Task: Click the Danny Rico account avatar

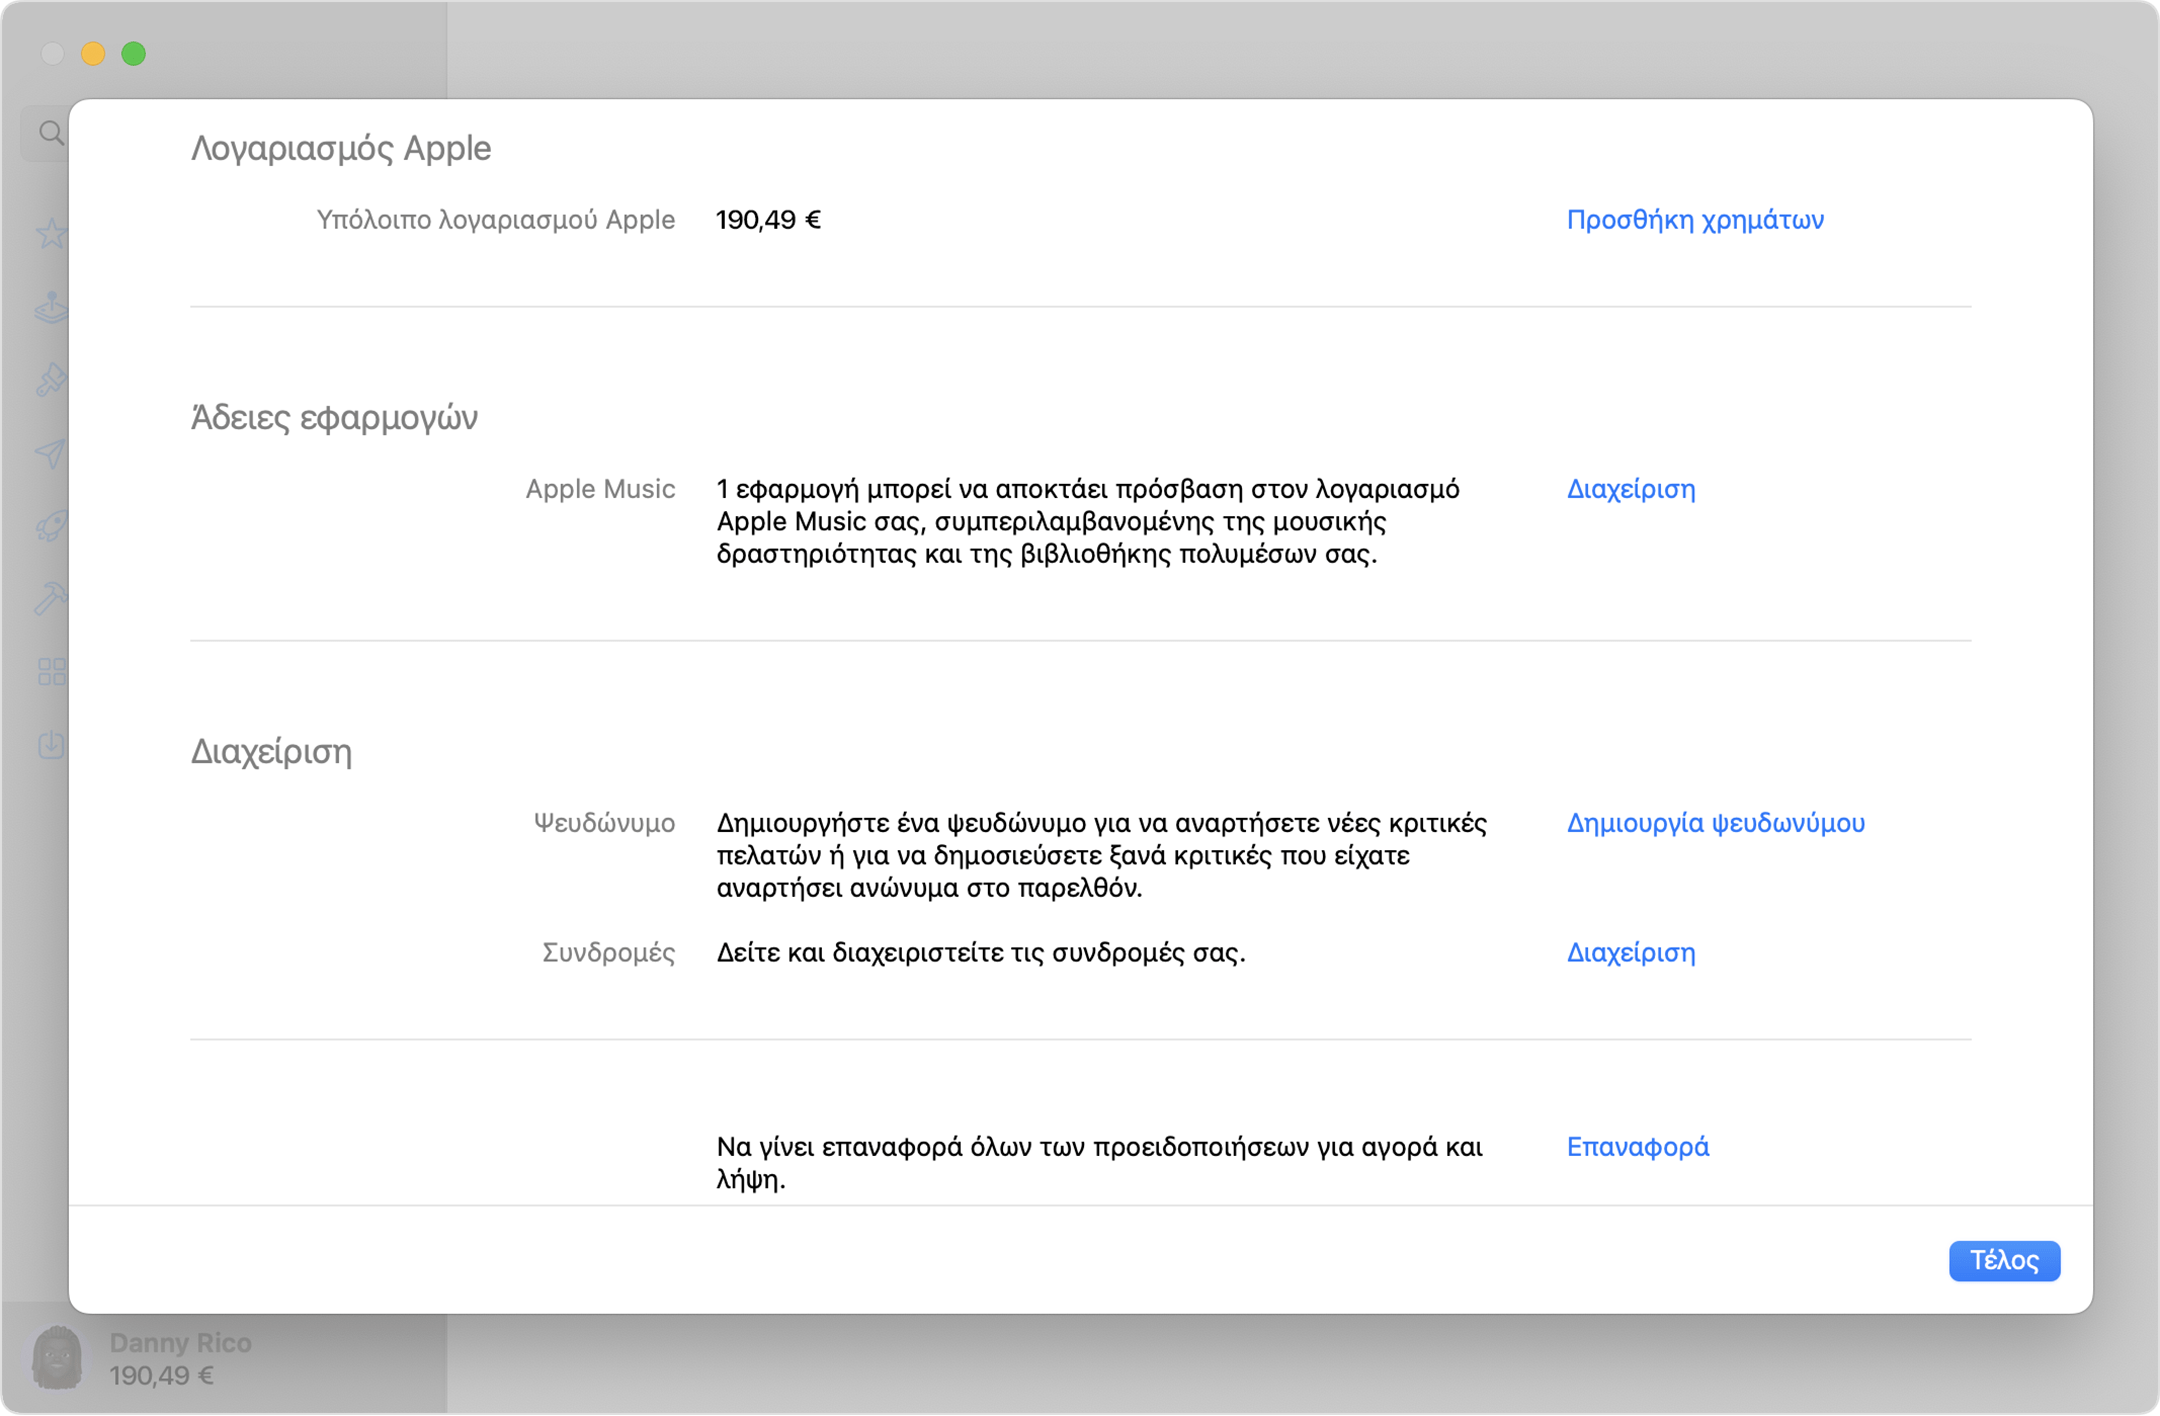Action: (57, 1358)
